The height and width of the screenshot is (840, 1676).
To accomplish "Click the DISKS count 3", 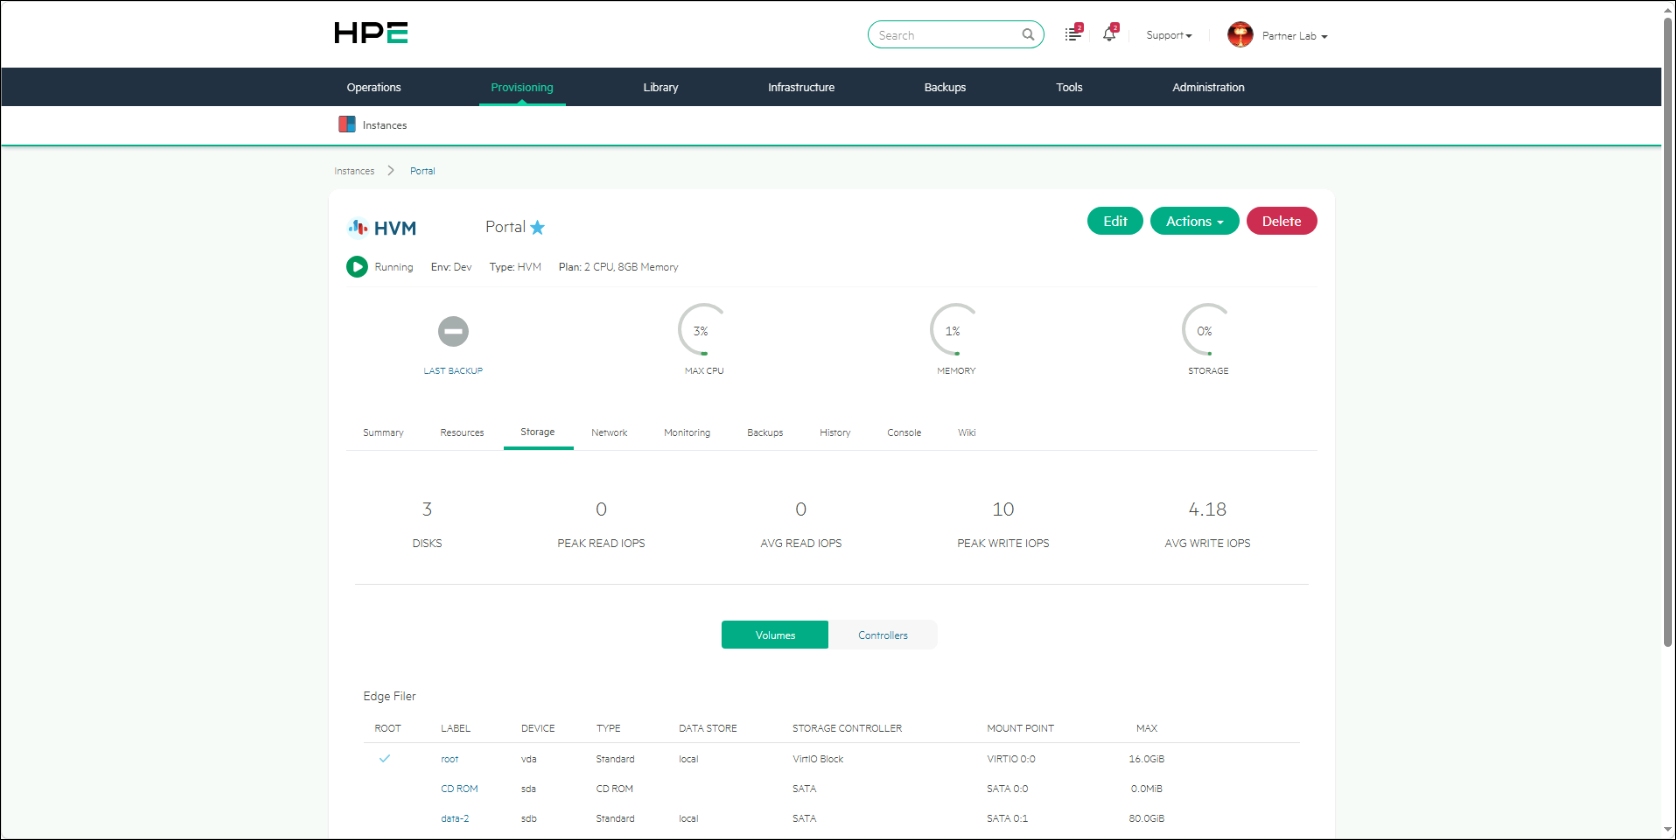I will tap(427, 509).
